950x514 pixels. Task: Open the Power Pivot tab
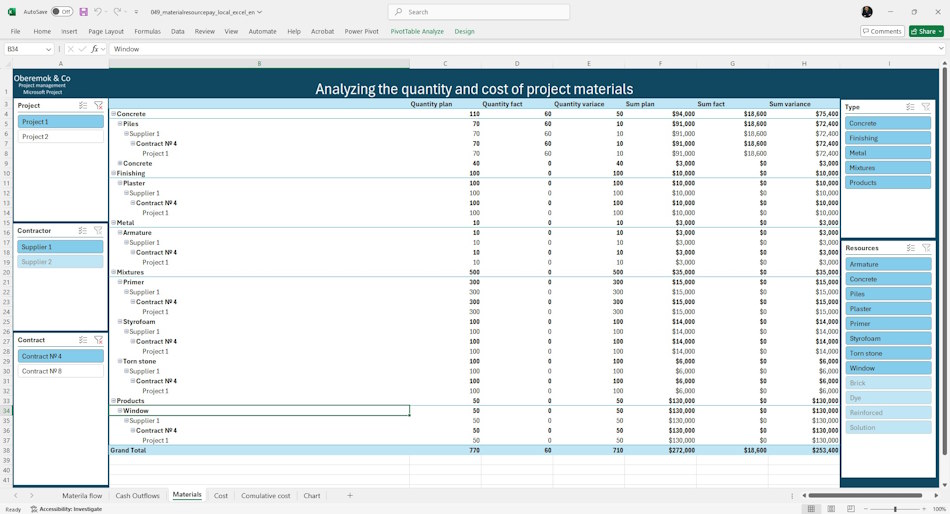362,32
